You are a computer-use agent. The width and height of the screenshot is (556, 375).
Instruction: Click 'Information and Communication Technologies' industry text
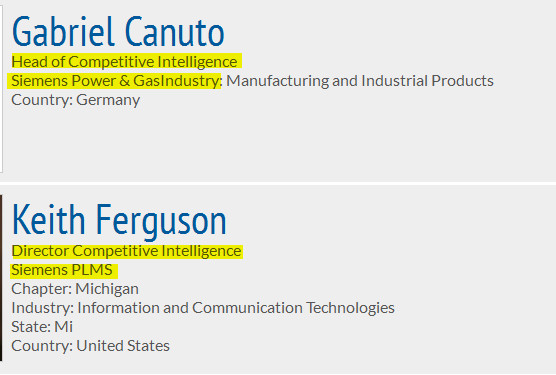pyautogui.click(x=236, y=308)
